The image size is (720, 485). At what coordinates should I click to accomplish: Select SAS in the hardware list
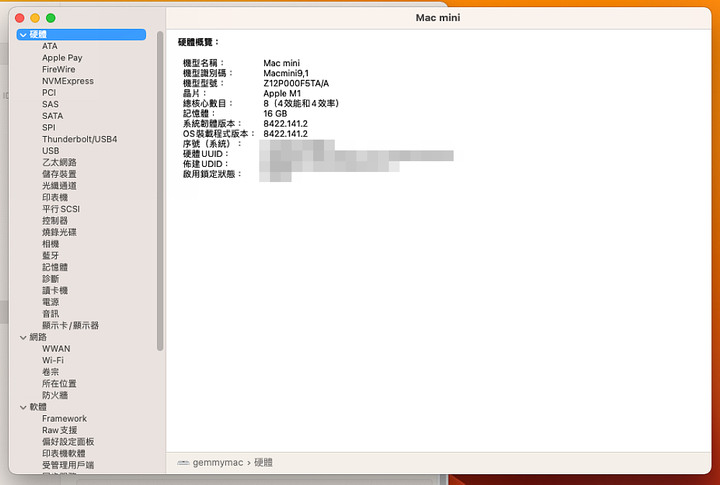coord(50,104)
